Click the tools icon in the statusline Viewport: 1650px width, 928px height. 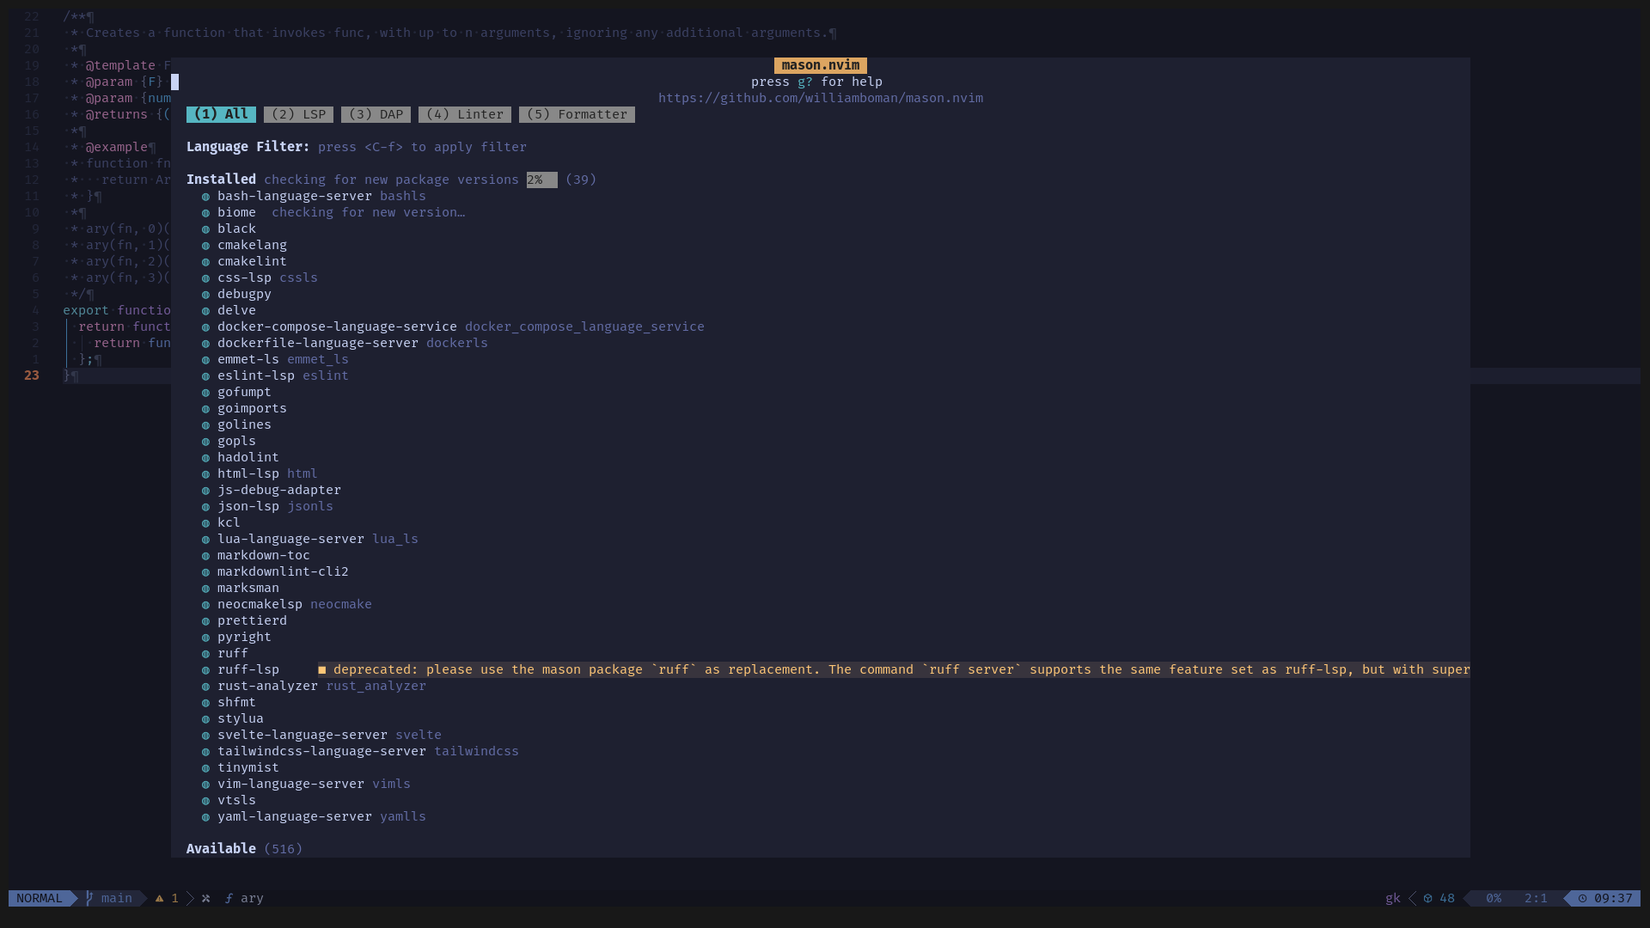tap(205, 898)
